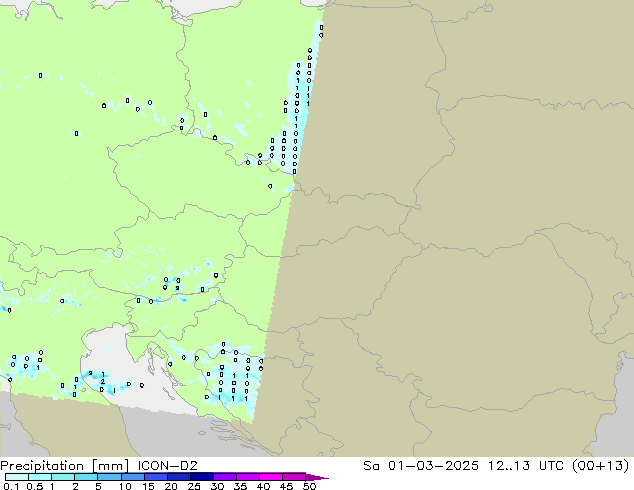Screen dimensions: 634x490
Task: Click the 30–35 mm purple swatch
Action: [x=225, y=477]
